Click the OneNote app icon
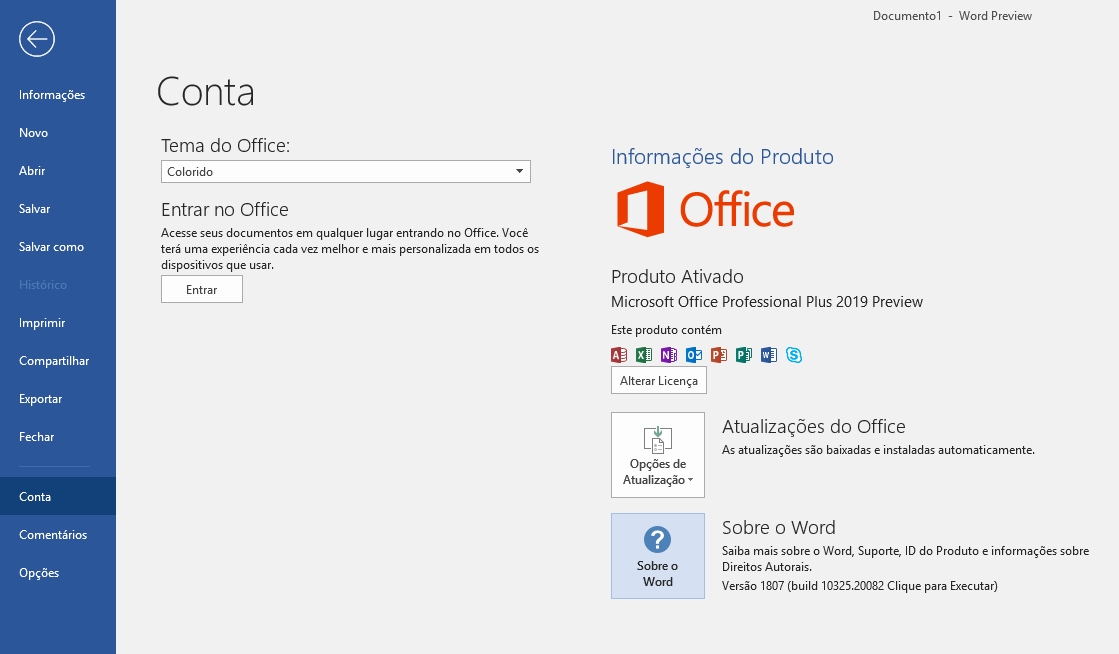This screenshot has height=654, width=1119. click(669, 355)
